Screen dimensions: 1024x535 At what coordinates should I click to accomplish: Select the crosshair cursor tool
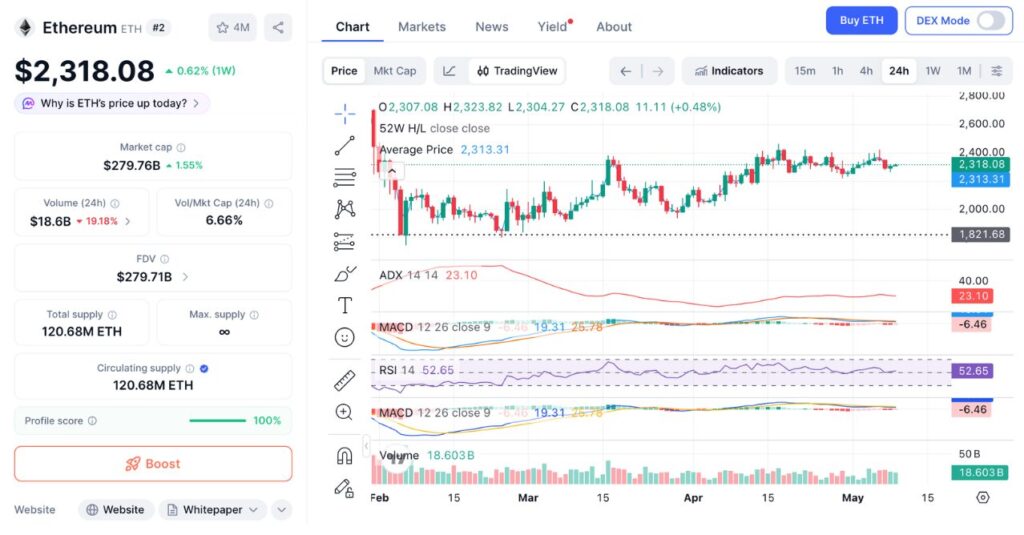(345, 114)
